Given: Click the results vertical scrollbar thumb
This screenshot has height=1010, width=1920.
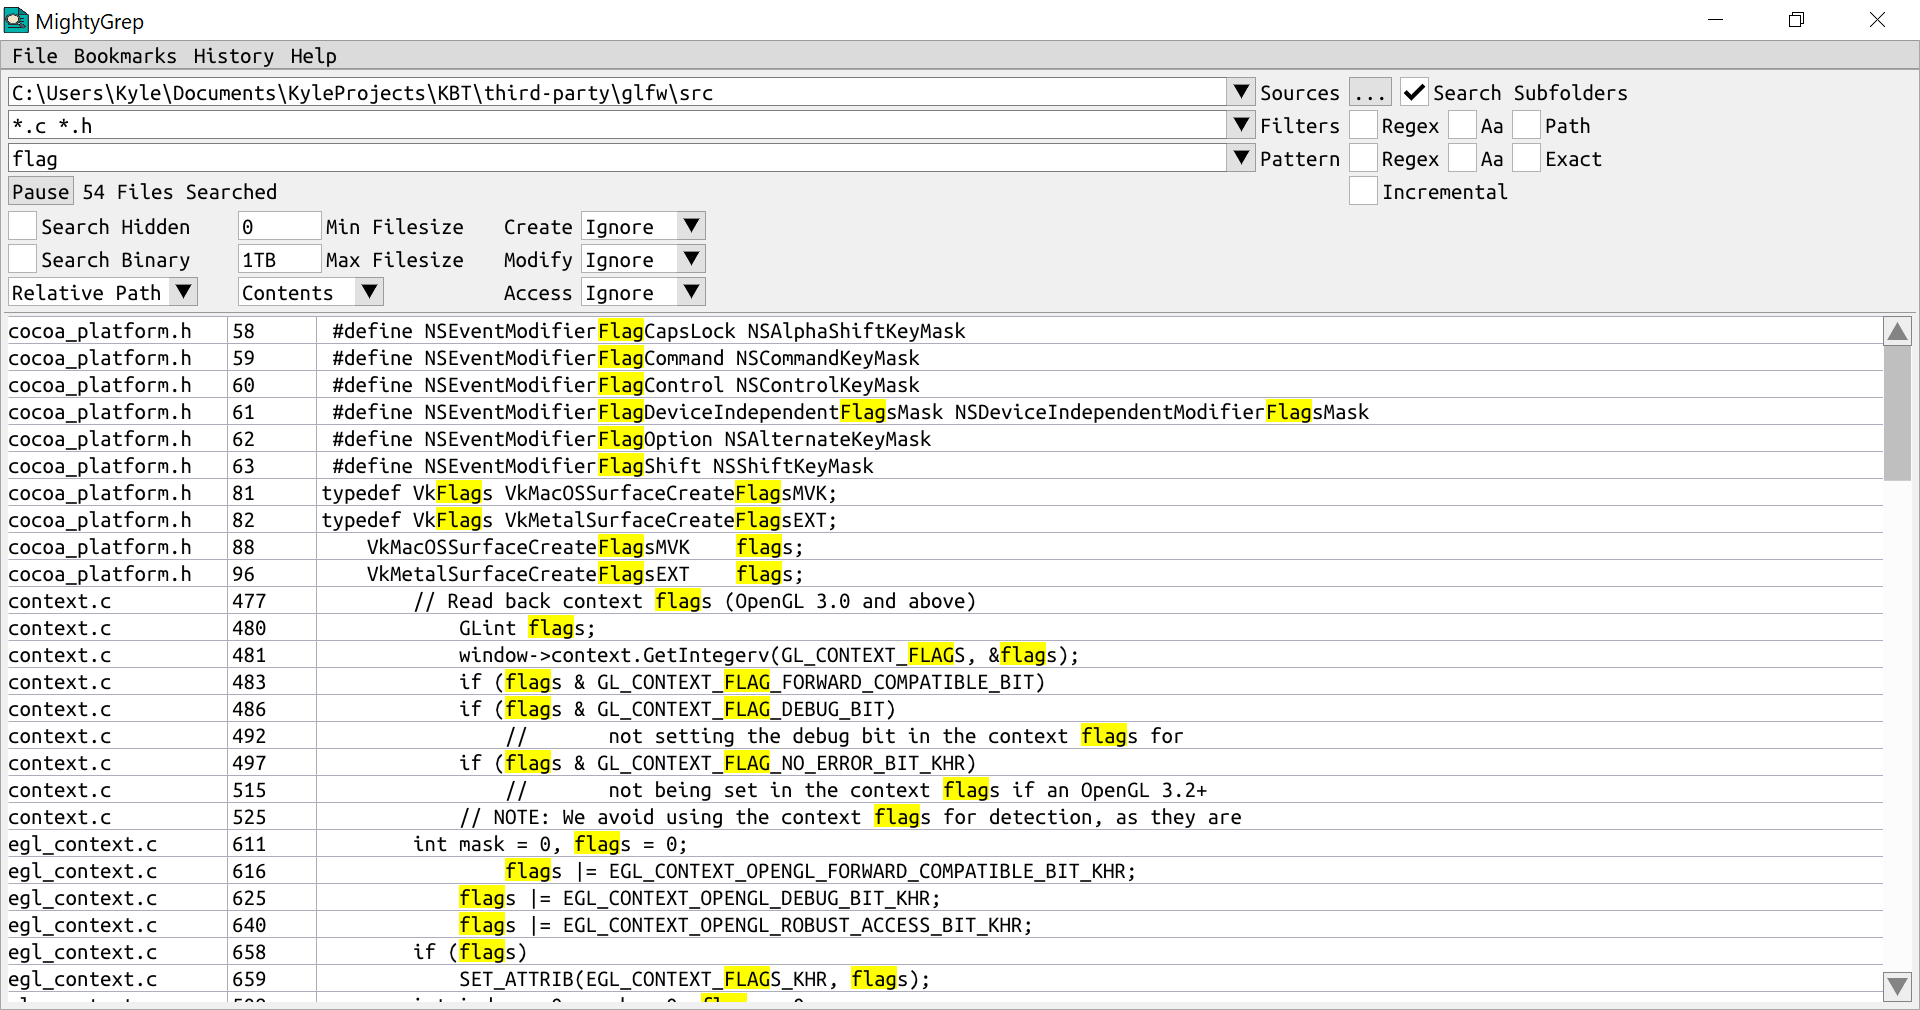Looking at the screenshot, I should click(1897, 413).
